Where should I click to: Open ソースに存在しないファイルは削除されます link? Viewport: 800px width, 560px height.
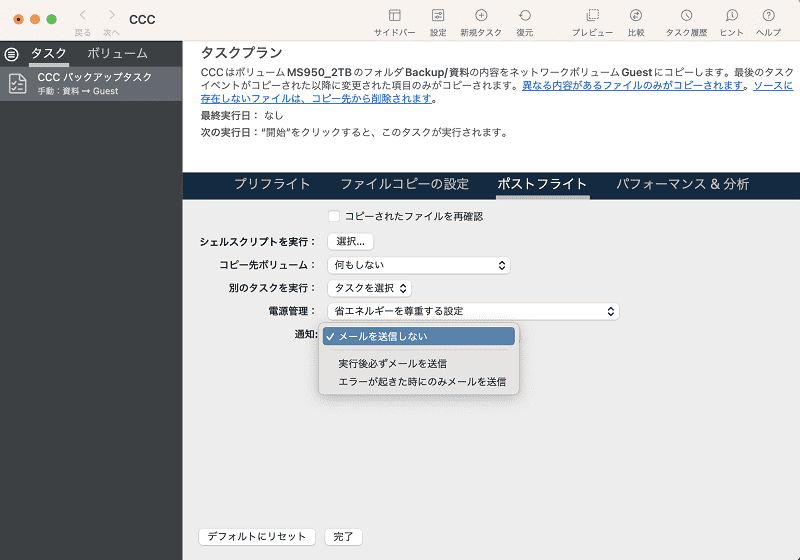coord(316,98)
